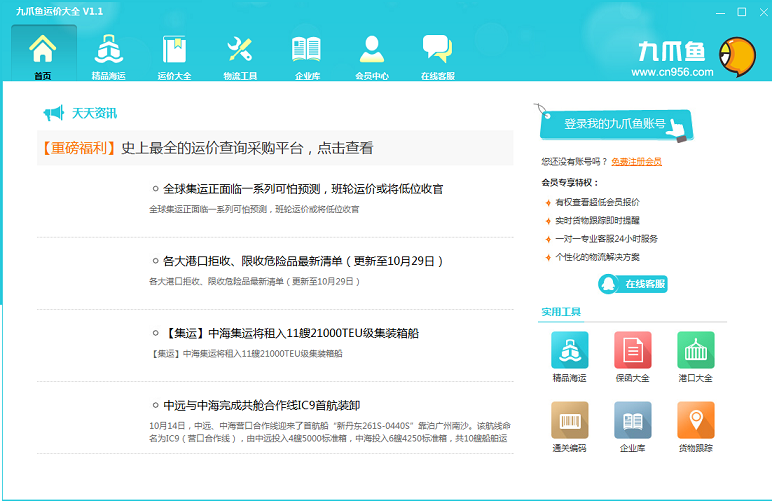Click the 登录我的九爪鱼账号 login button
Screen dimensions: 772x501
tap(616, 125)
